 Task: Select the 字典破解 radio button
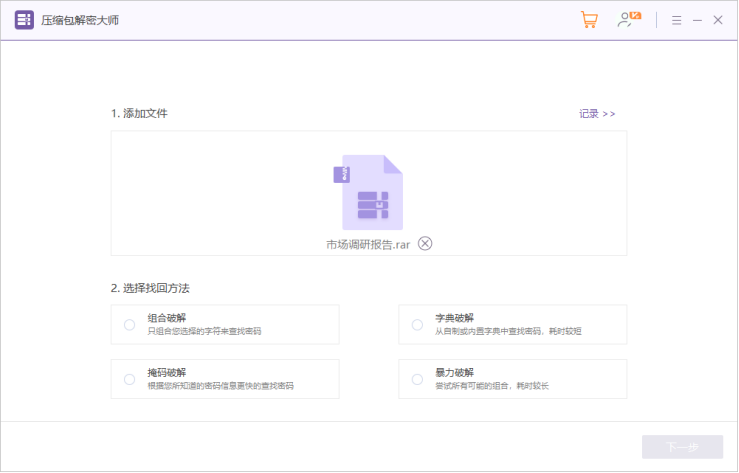point(417,324)
